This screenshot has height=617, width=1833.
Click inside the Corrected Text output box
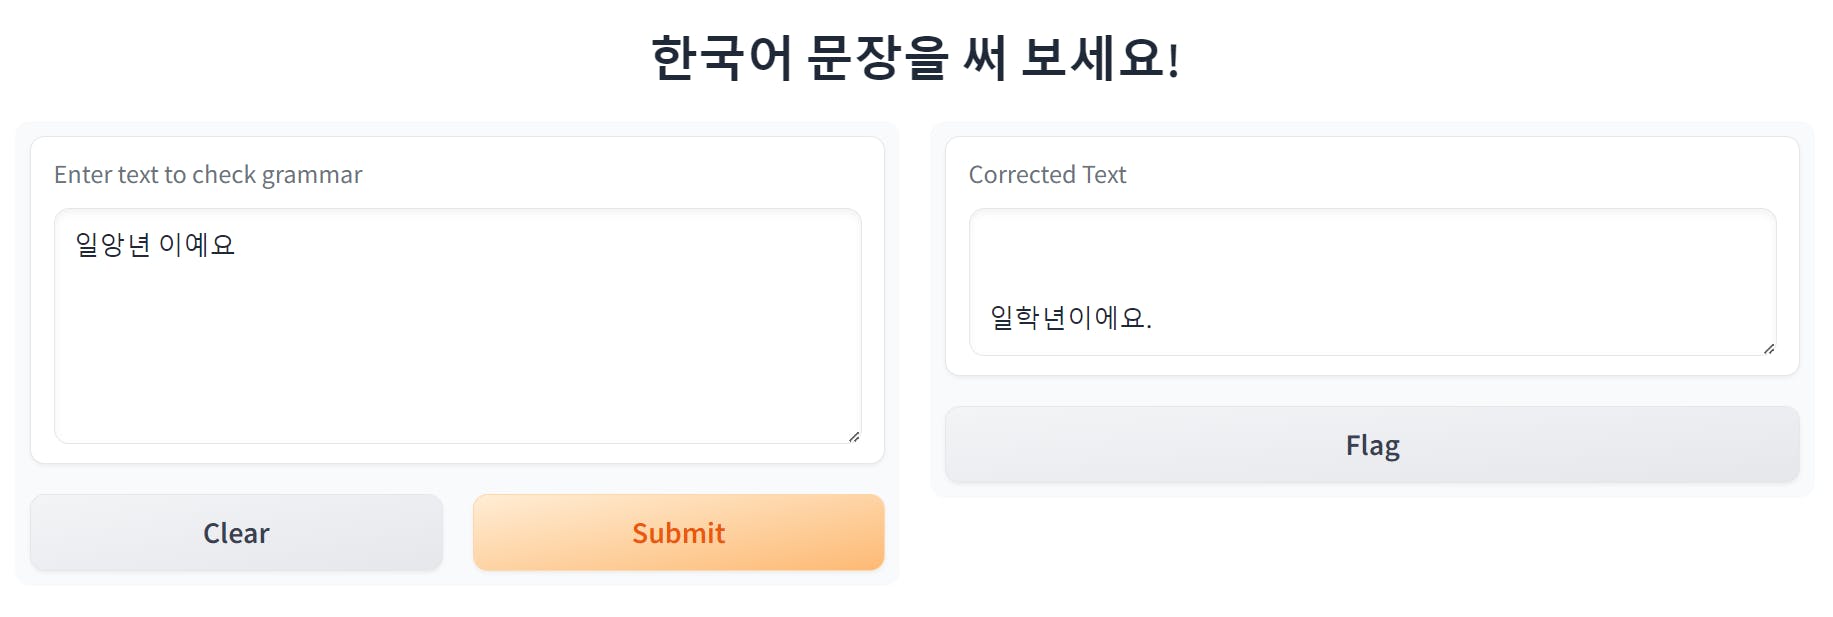(x=1372, y=282)
